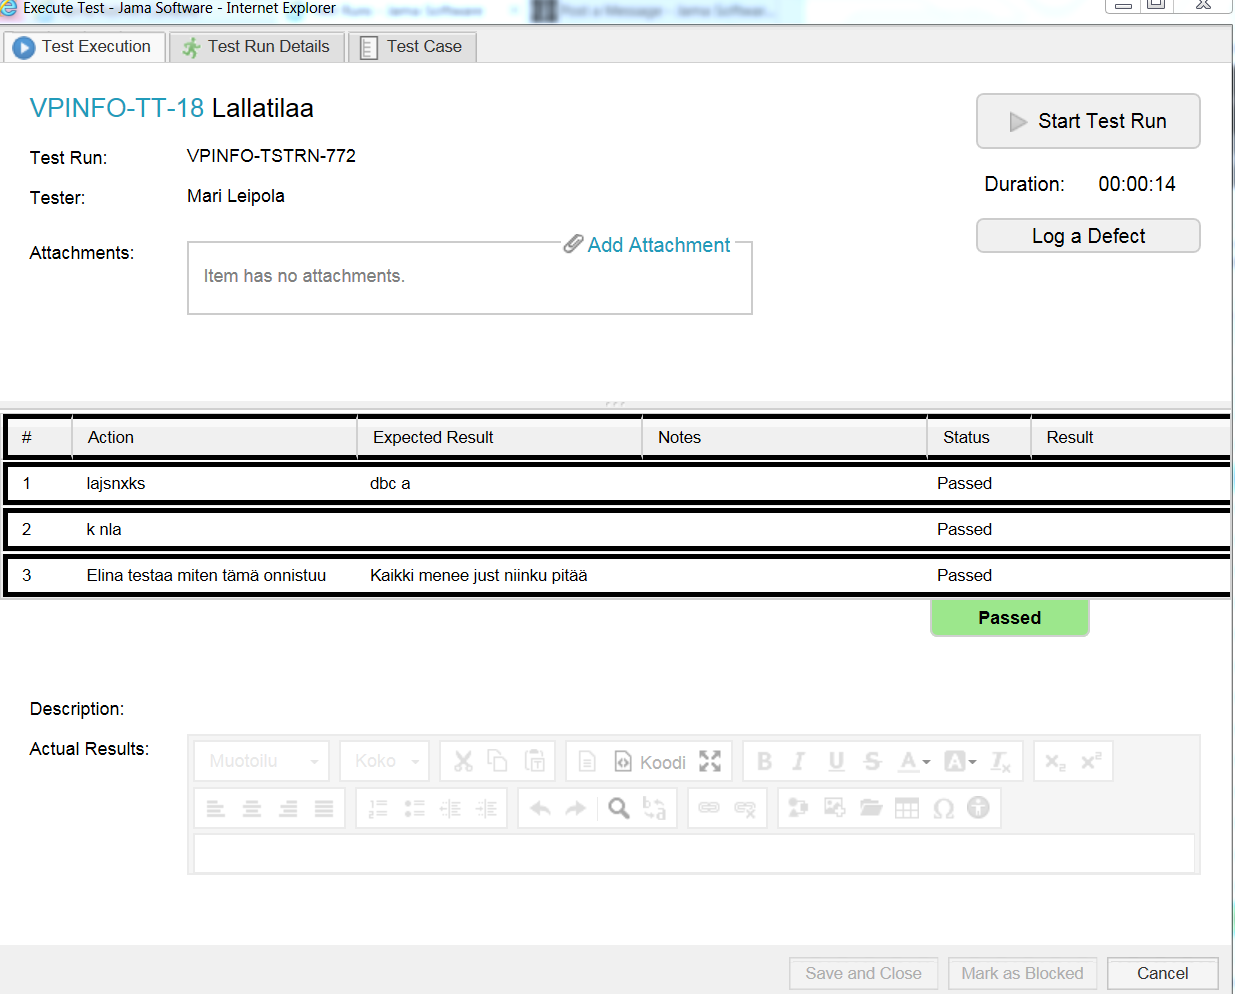This screenshot has height=994, width=1235.
Task: Click the Remove Format icon
Action: pyautogui.click(x=1000, y=761)
